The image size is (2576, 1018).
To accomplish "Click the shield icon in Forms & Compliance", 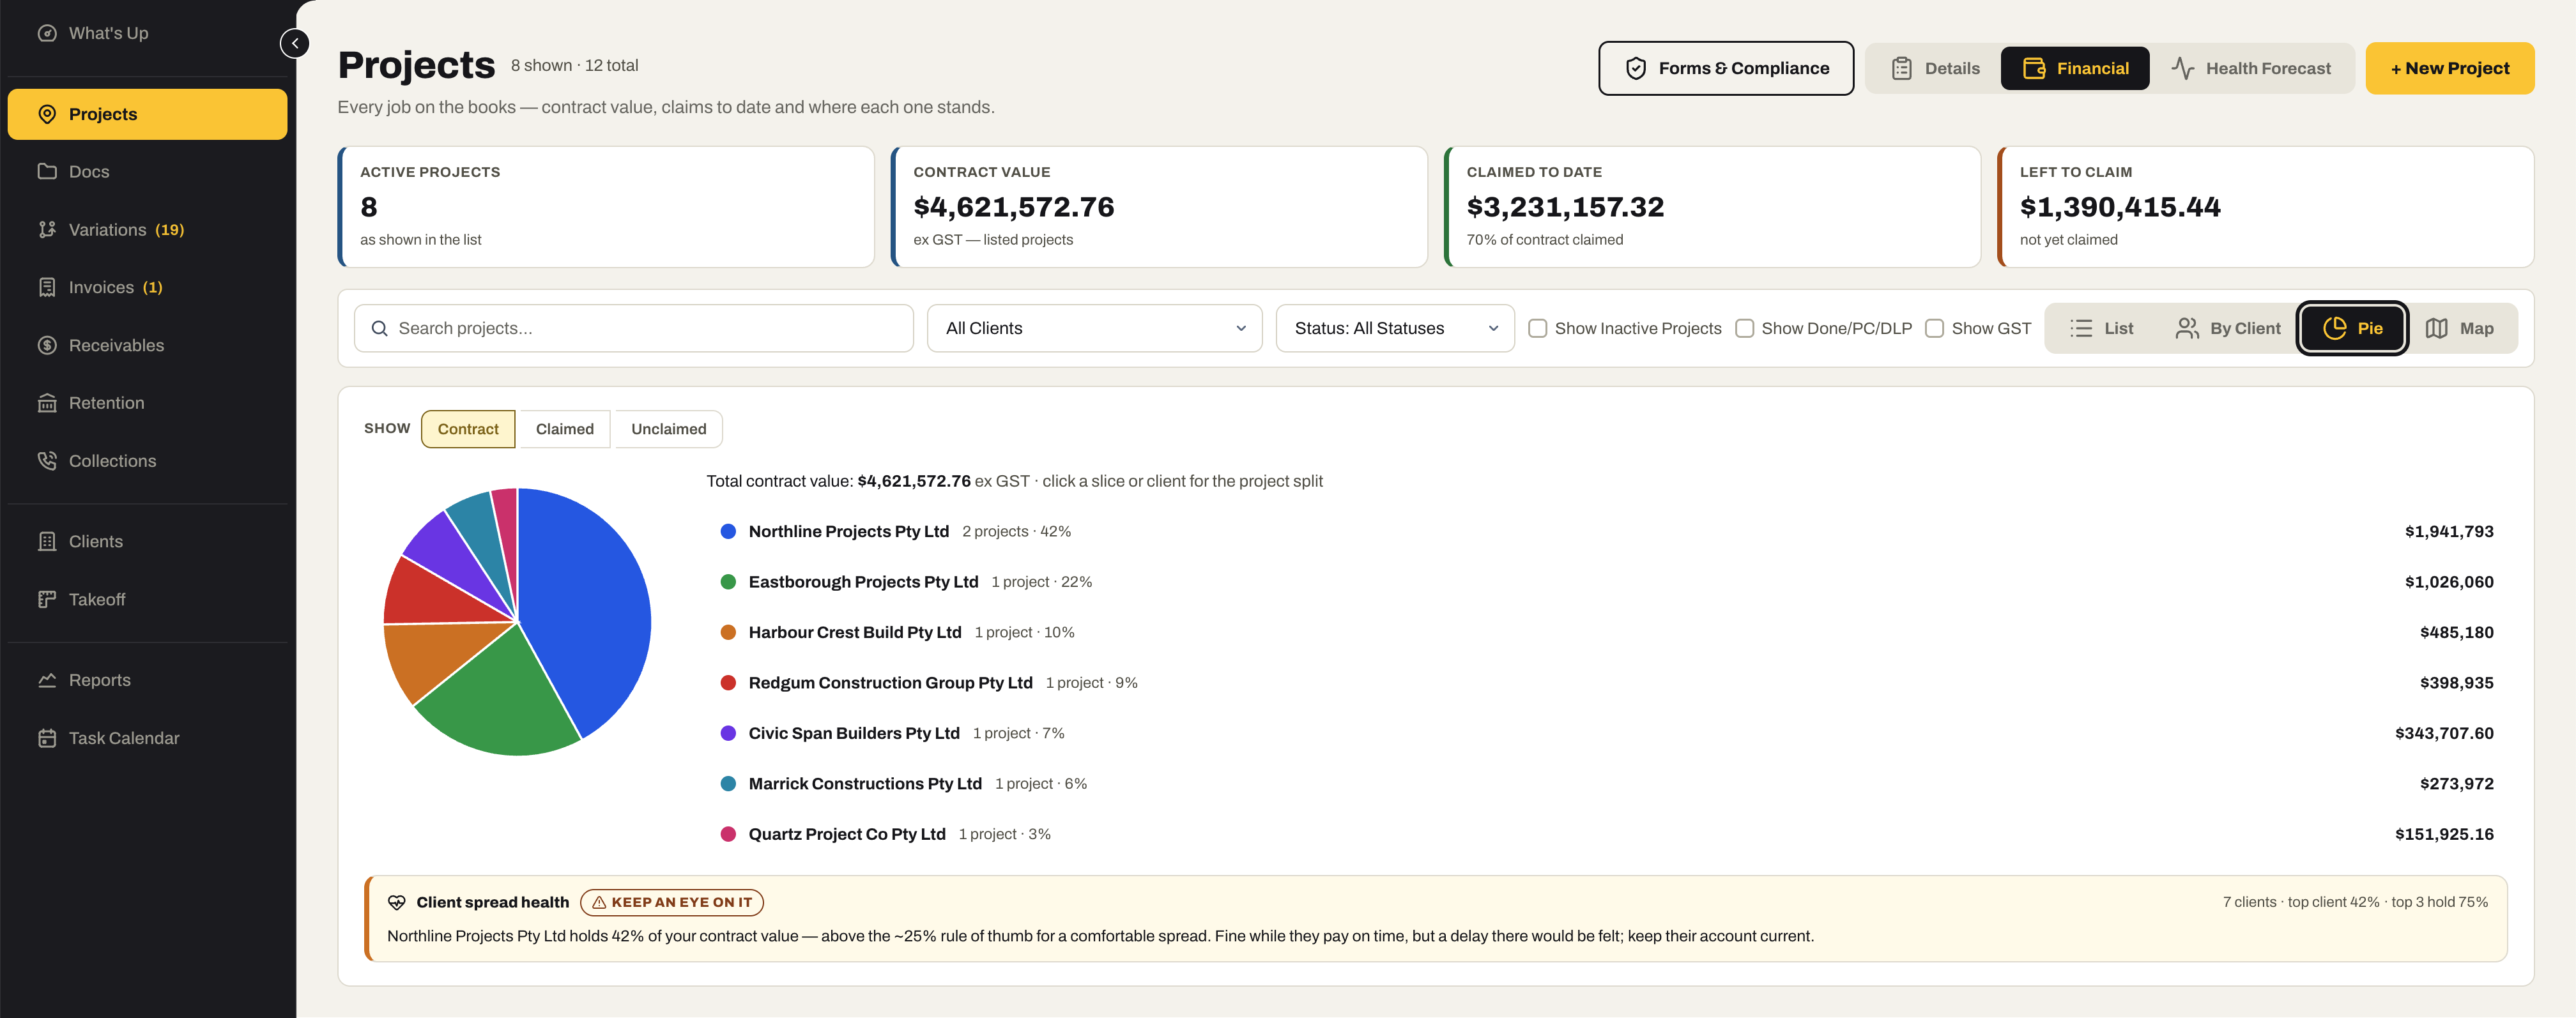I will coord(1636,68).
